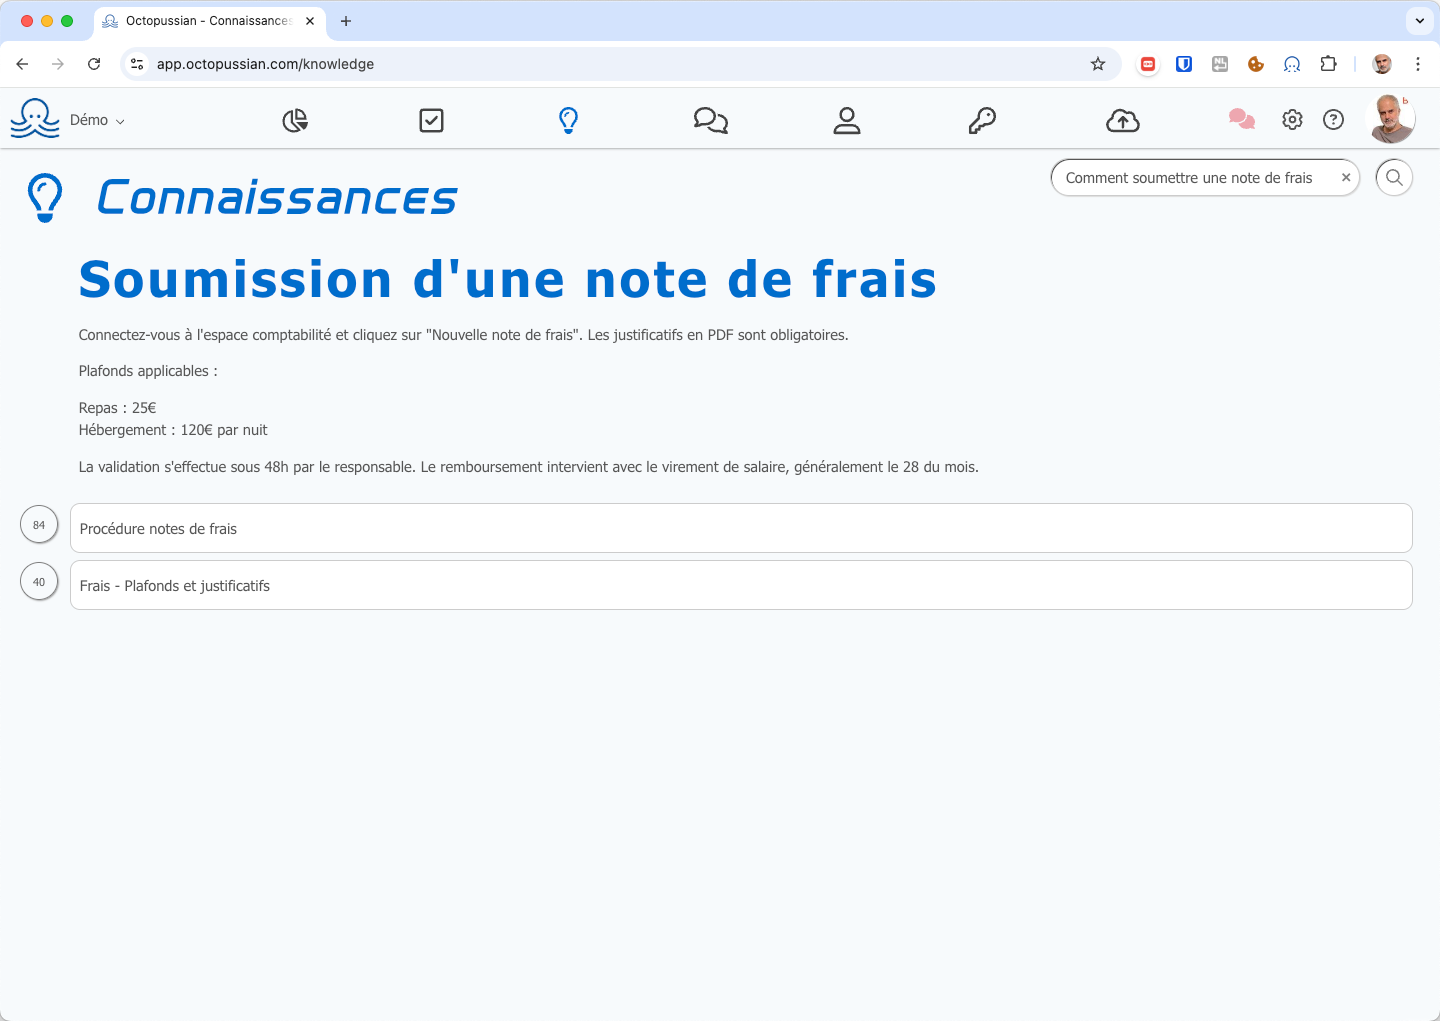Open the Chrome extensions puzzle menu
This screenshot has width=1440, height=1021.
(x=1329, y=63)
